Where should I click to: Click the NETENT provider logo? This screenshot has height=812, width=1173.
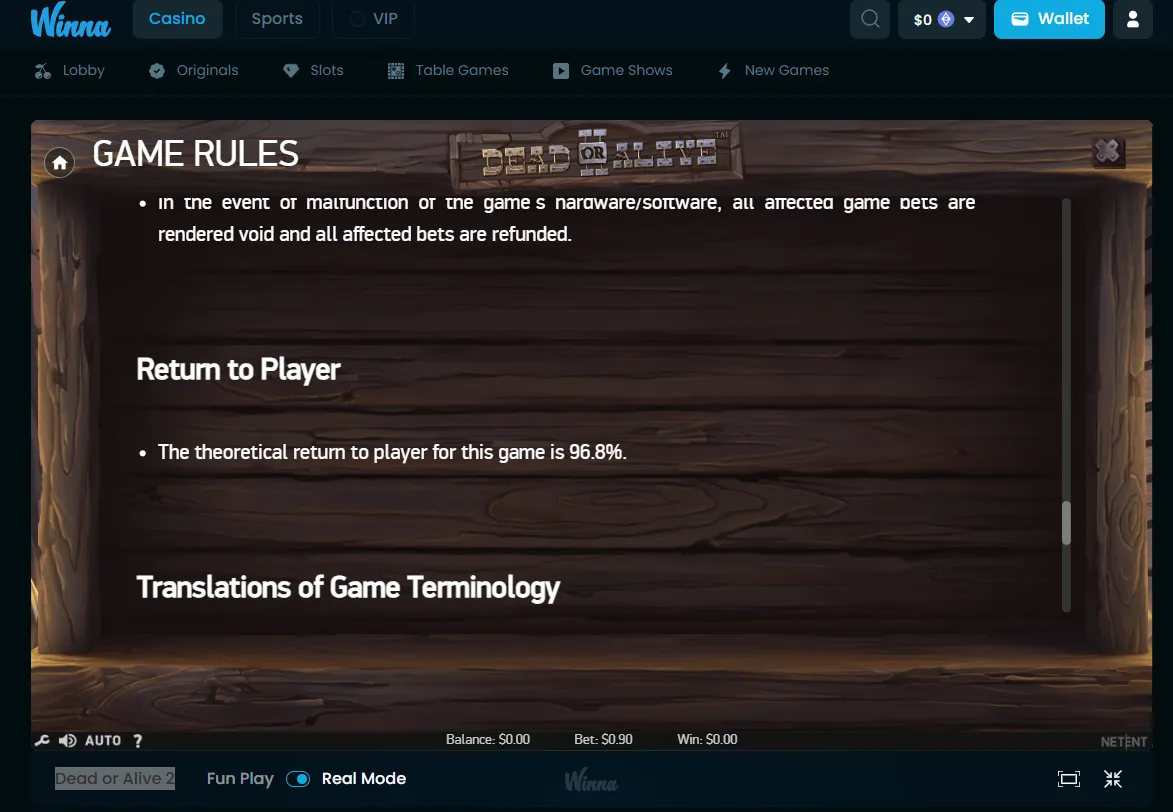(1124, 742)
